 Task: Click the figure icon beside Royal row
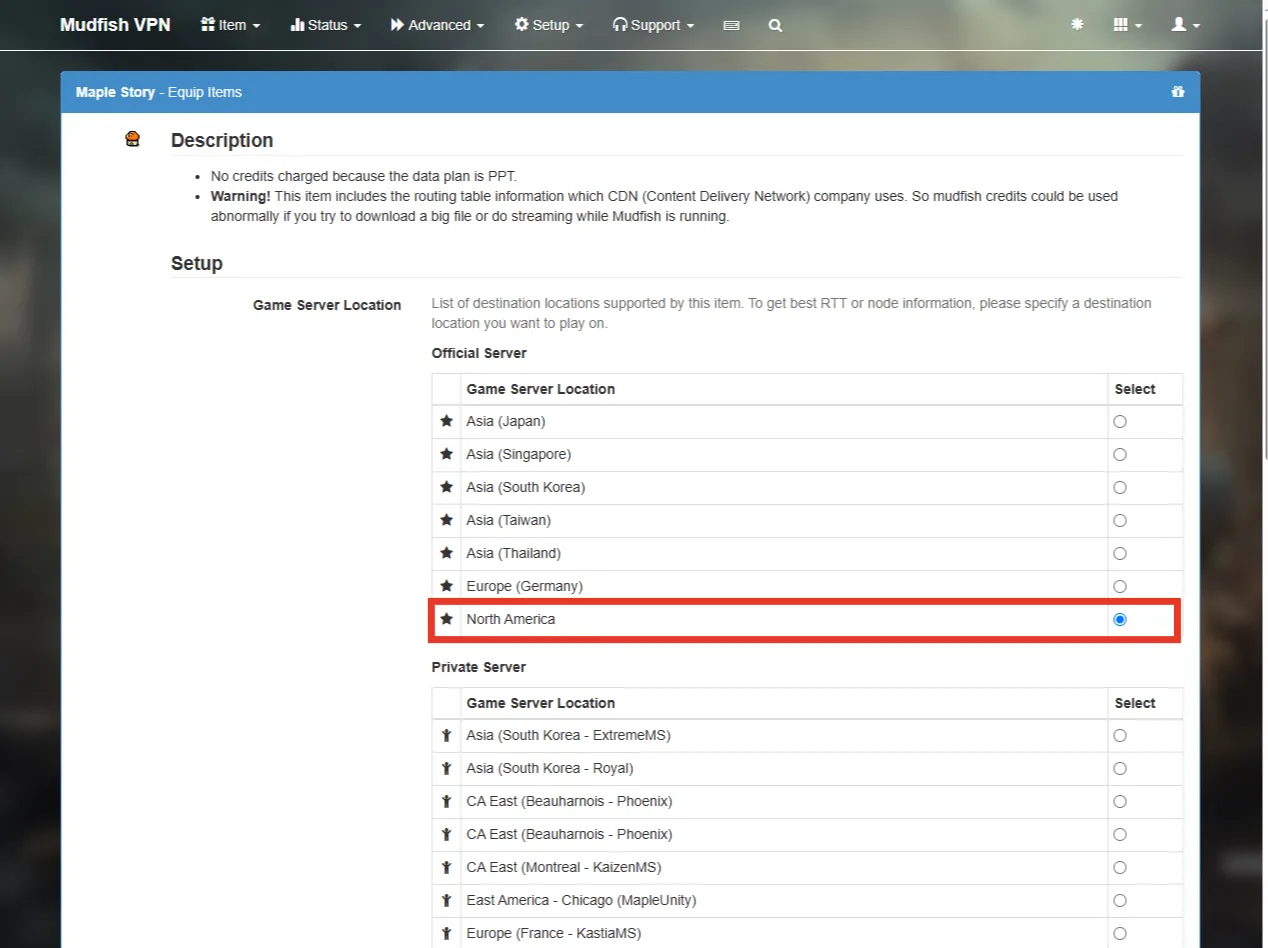447,768
